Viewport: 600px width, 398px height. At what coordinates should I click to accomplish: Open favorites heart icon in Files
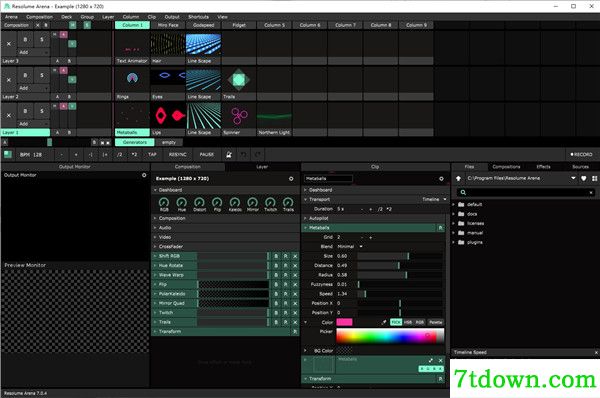[584, 178]
